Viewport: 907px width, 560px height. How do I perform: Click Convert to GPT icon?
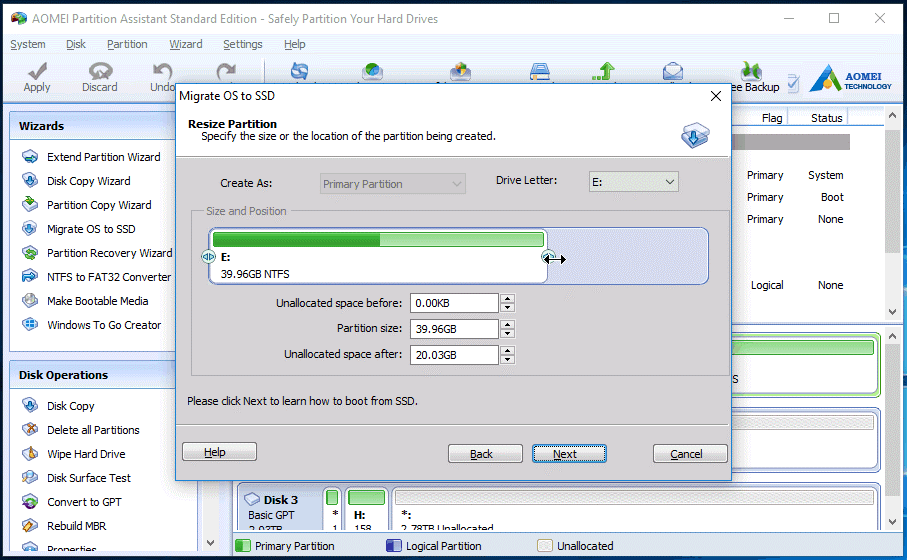30,502
